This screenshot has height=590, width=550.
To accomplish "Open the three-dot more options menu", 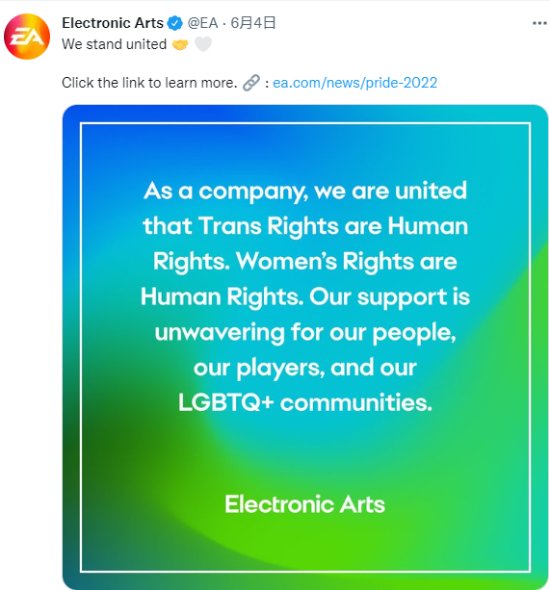I will pyautogui.click(x=539, y=23).
